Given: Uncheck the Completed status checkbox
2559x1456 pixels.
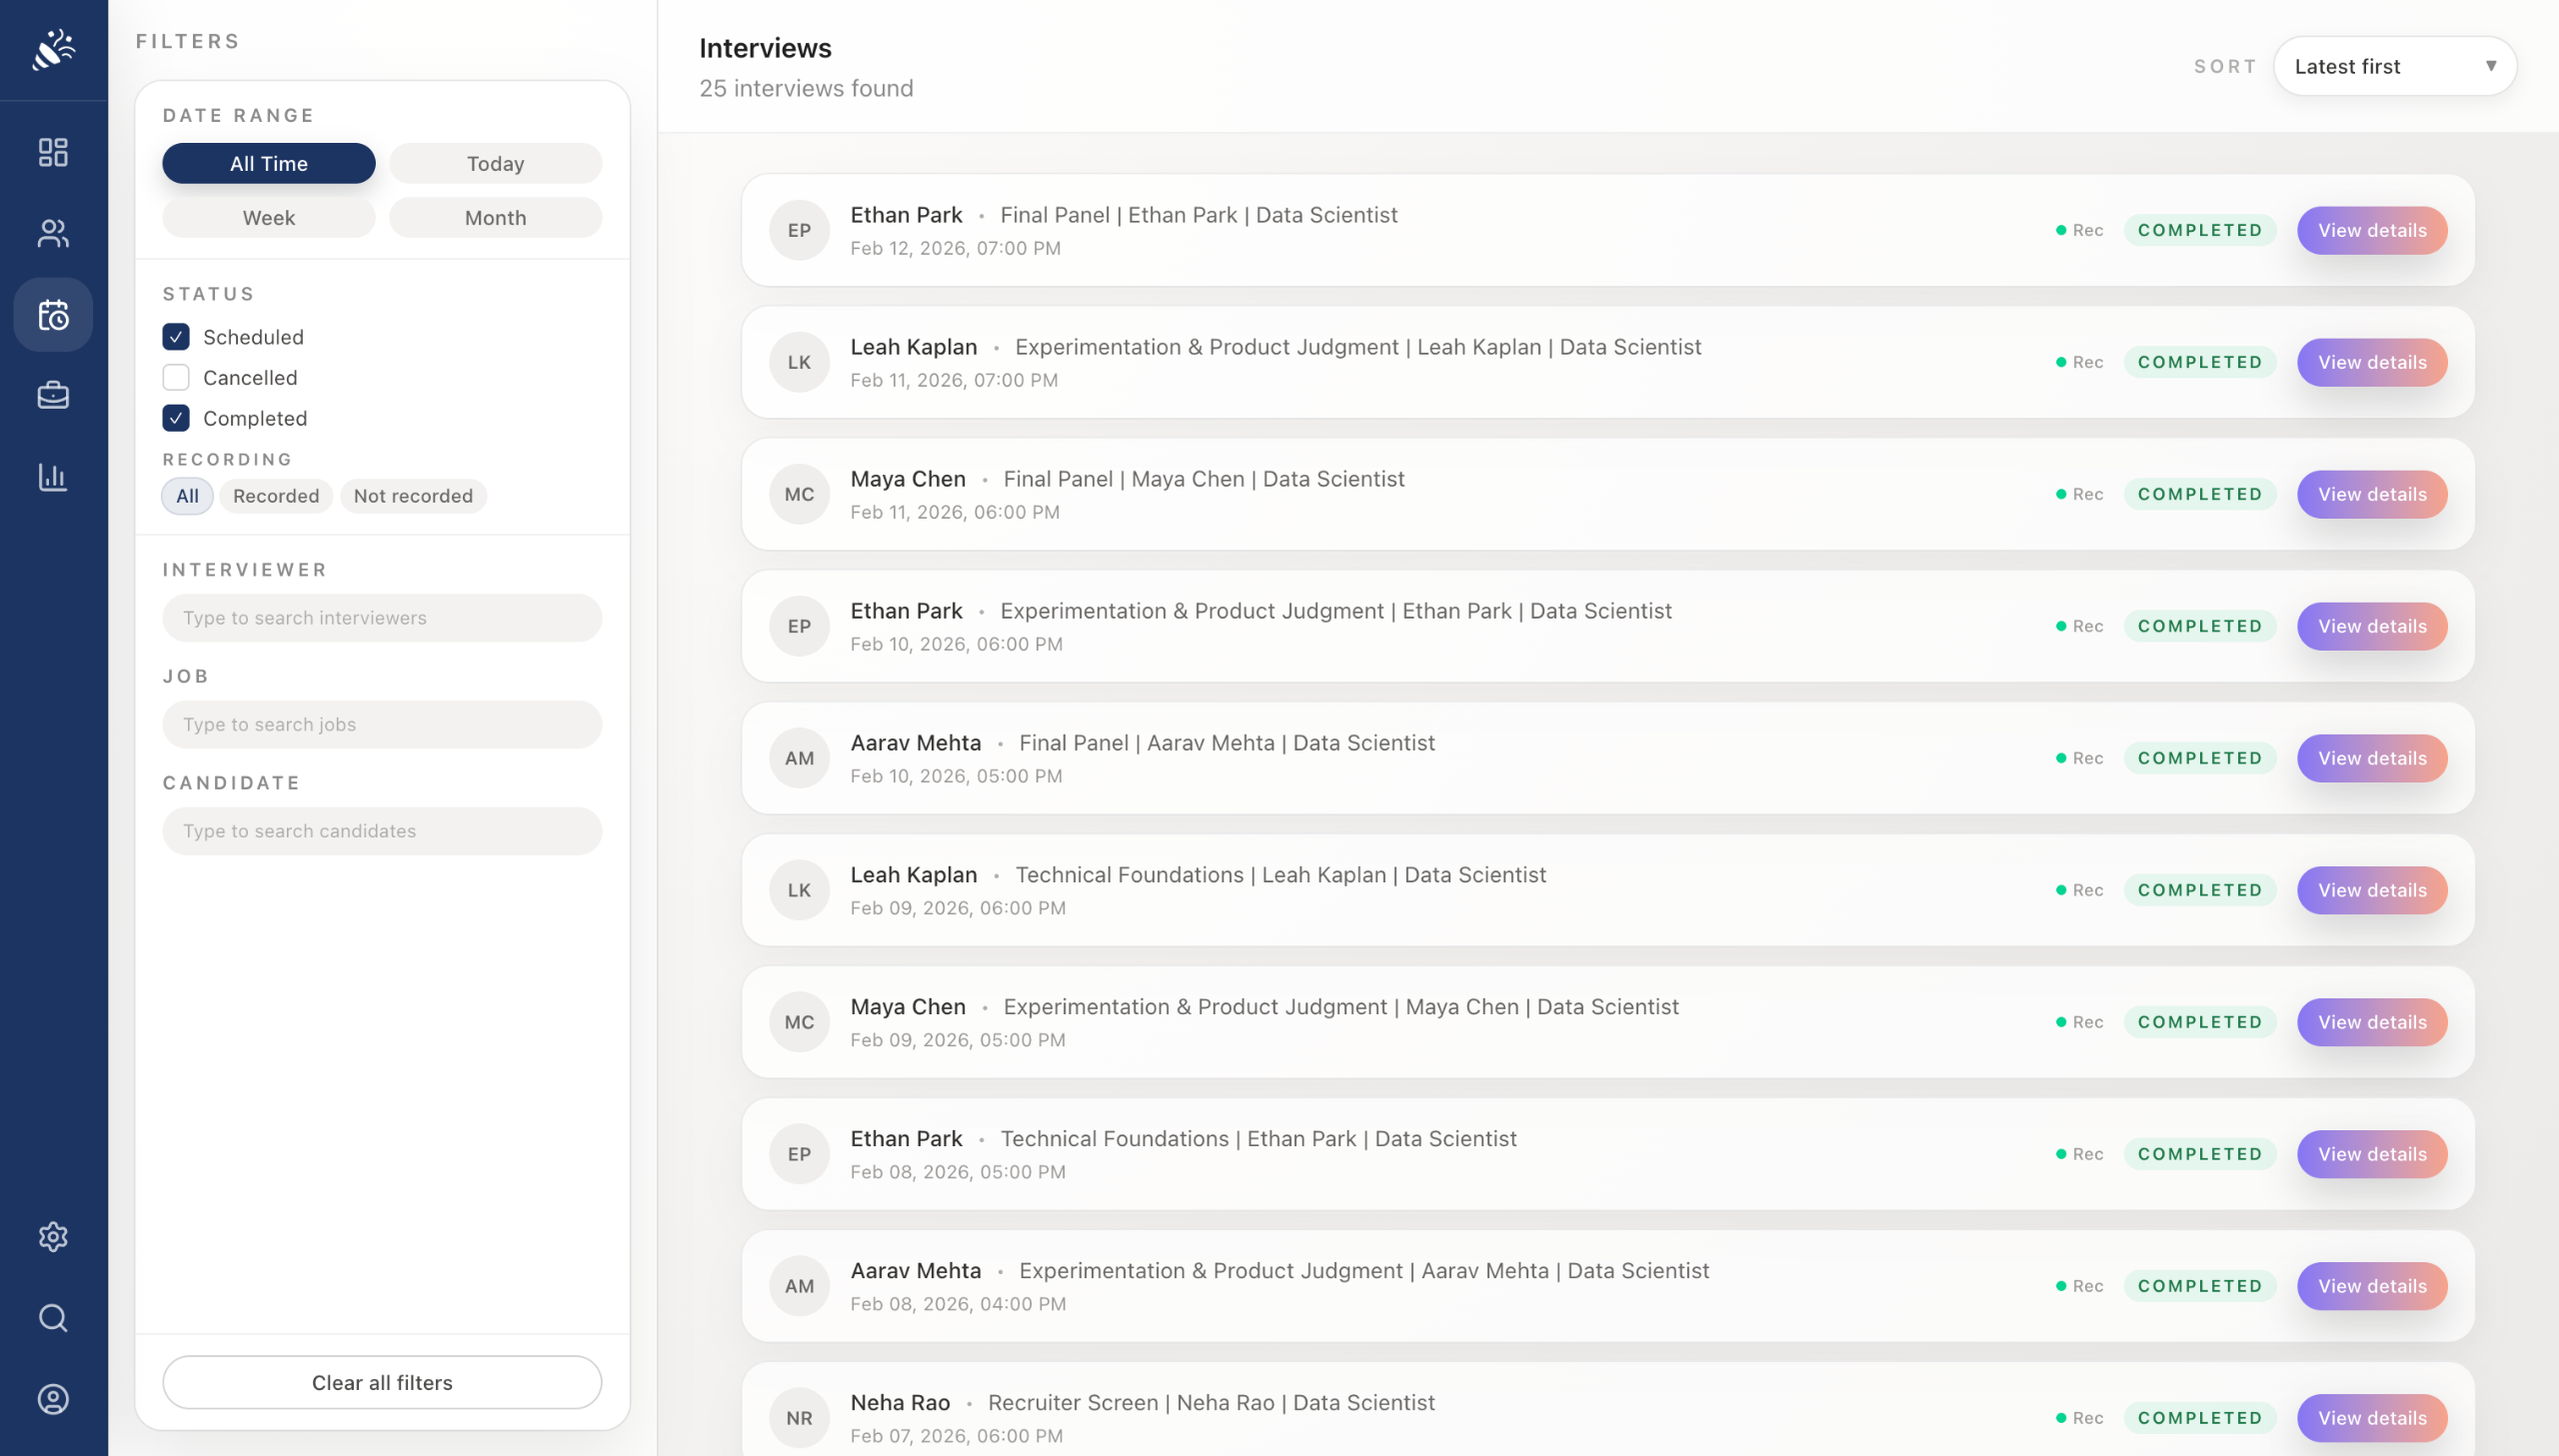Looking at the screenshot, I should coord(176,418).
